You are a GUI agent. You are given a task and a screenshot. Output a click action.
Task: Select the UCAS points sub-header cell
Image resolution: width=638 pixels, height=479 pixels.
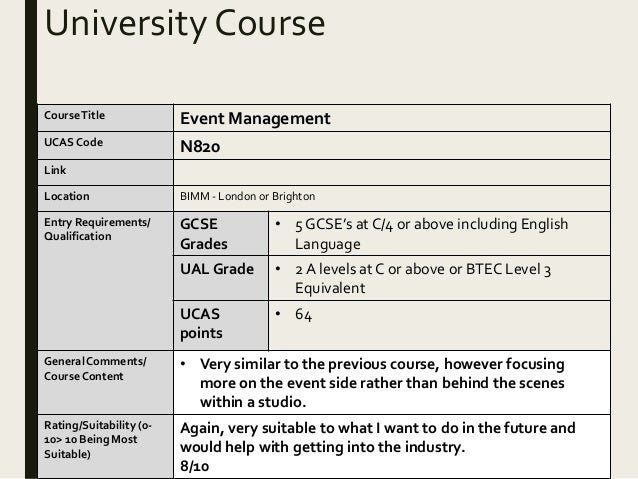pyautogui.click(x=221, y=326)
